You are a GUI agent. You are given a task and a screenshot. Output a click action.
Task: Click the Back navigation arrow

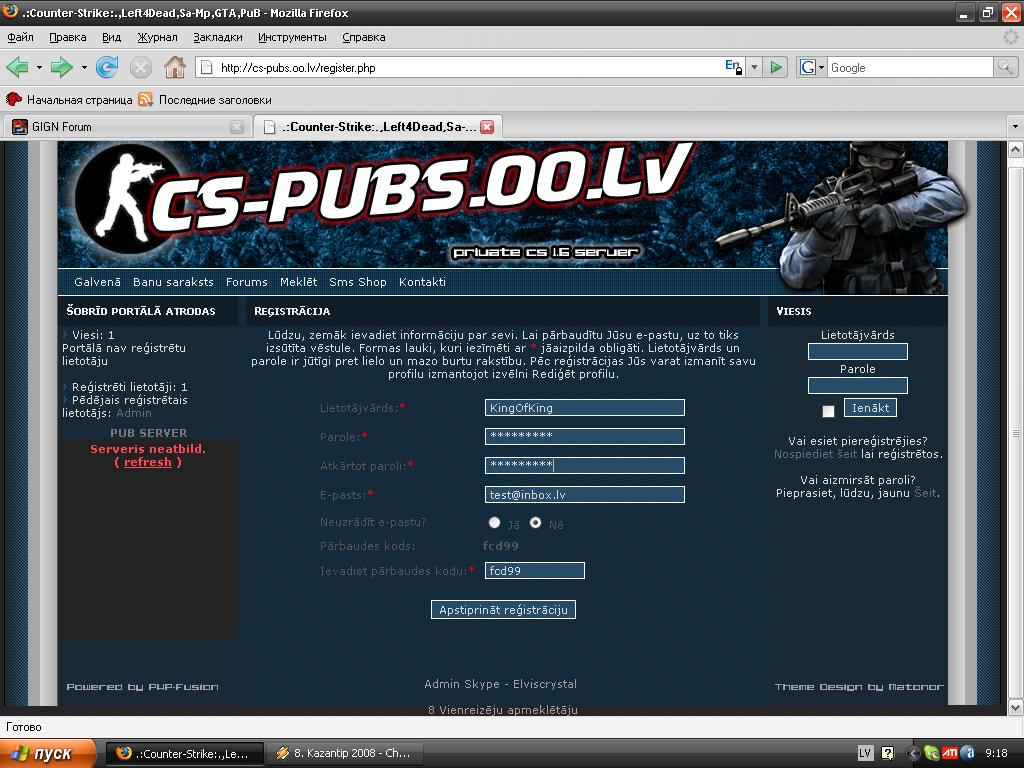(x=17, y=67)
